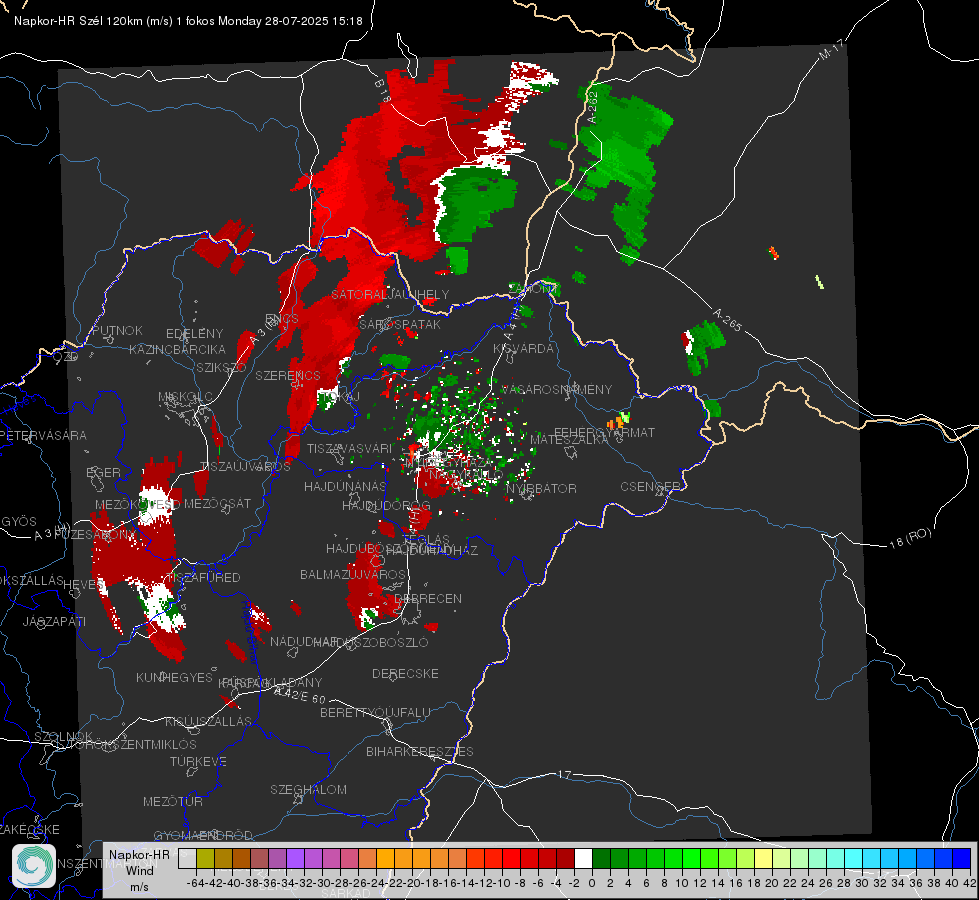Select the CSENGER town label
This screenshot has height=900, width=979.
[651, 487]
